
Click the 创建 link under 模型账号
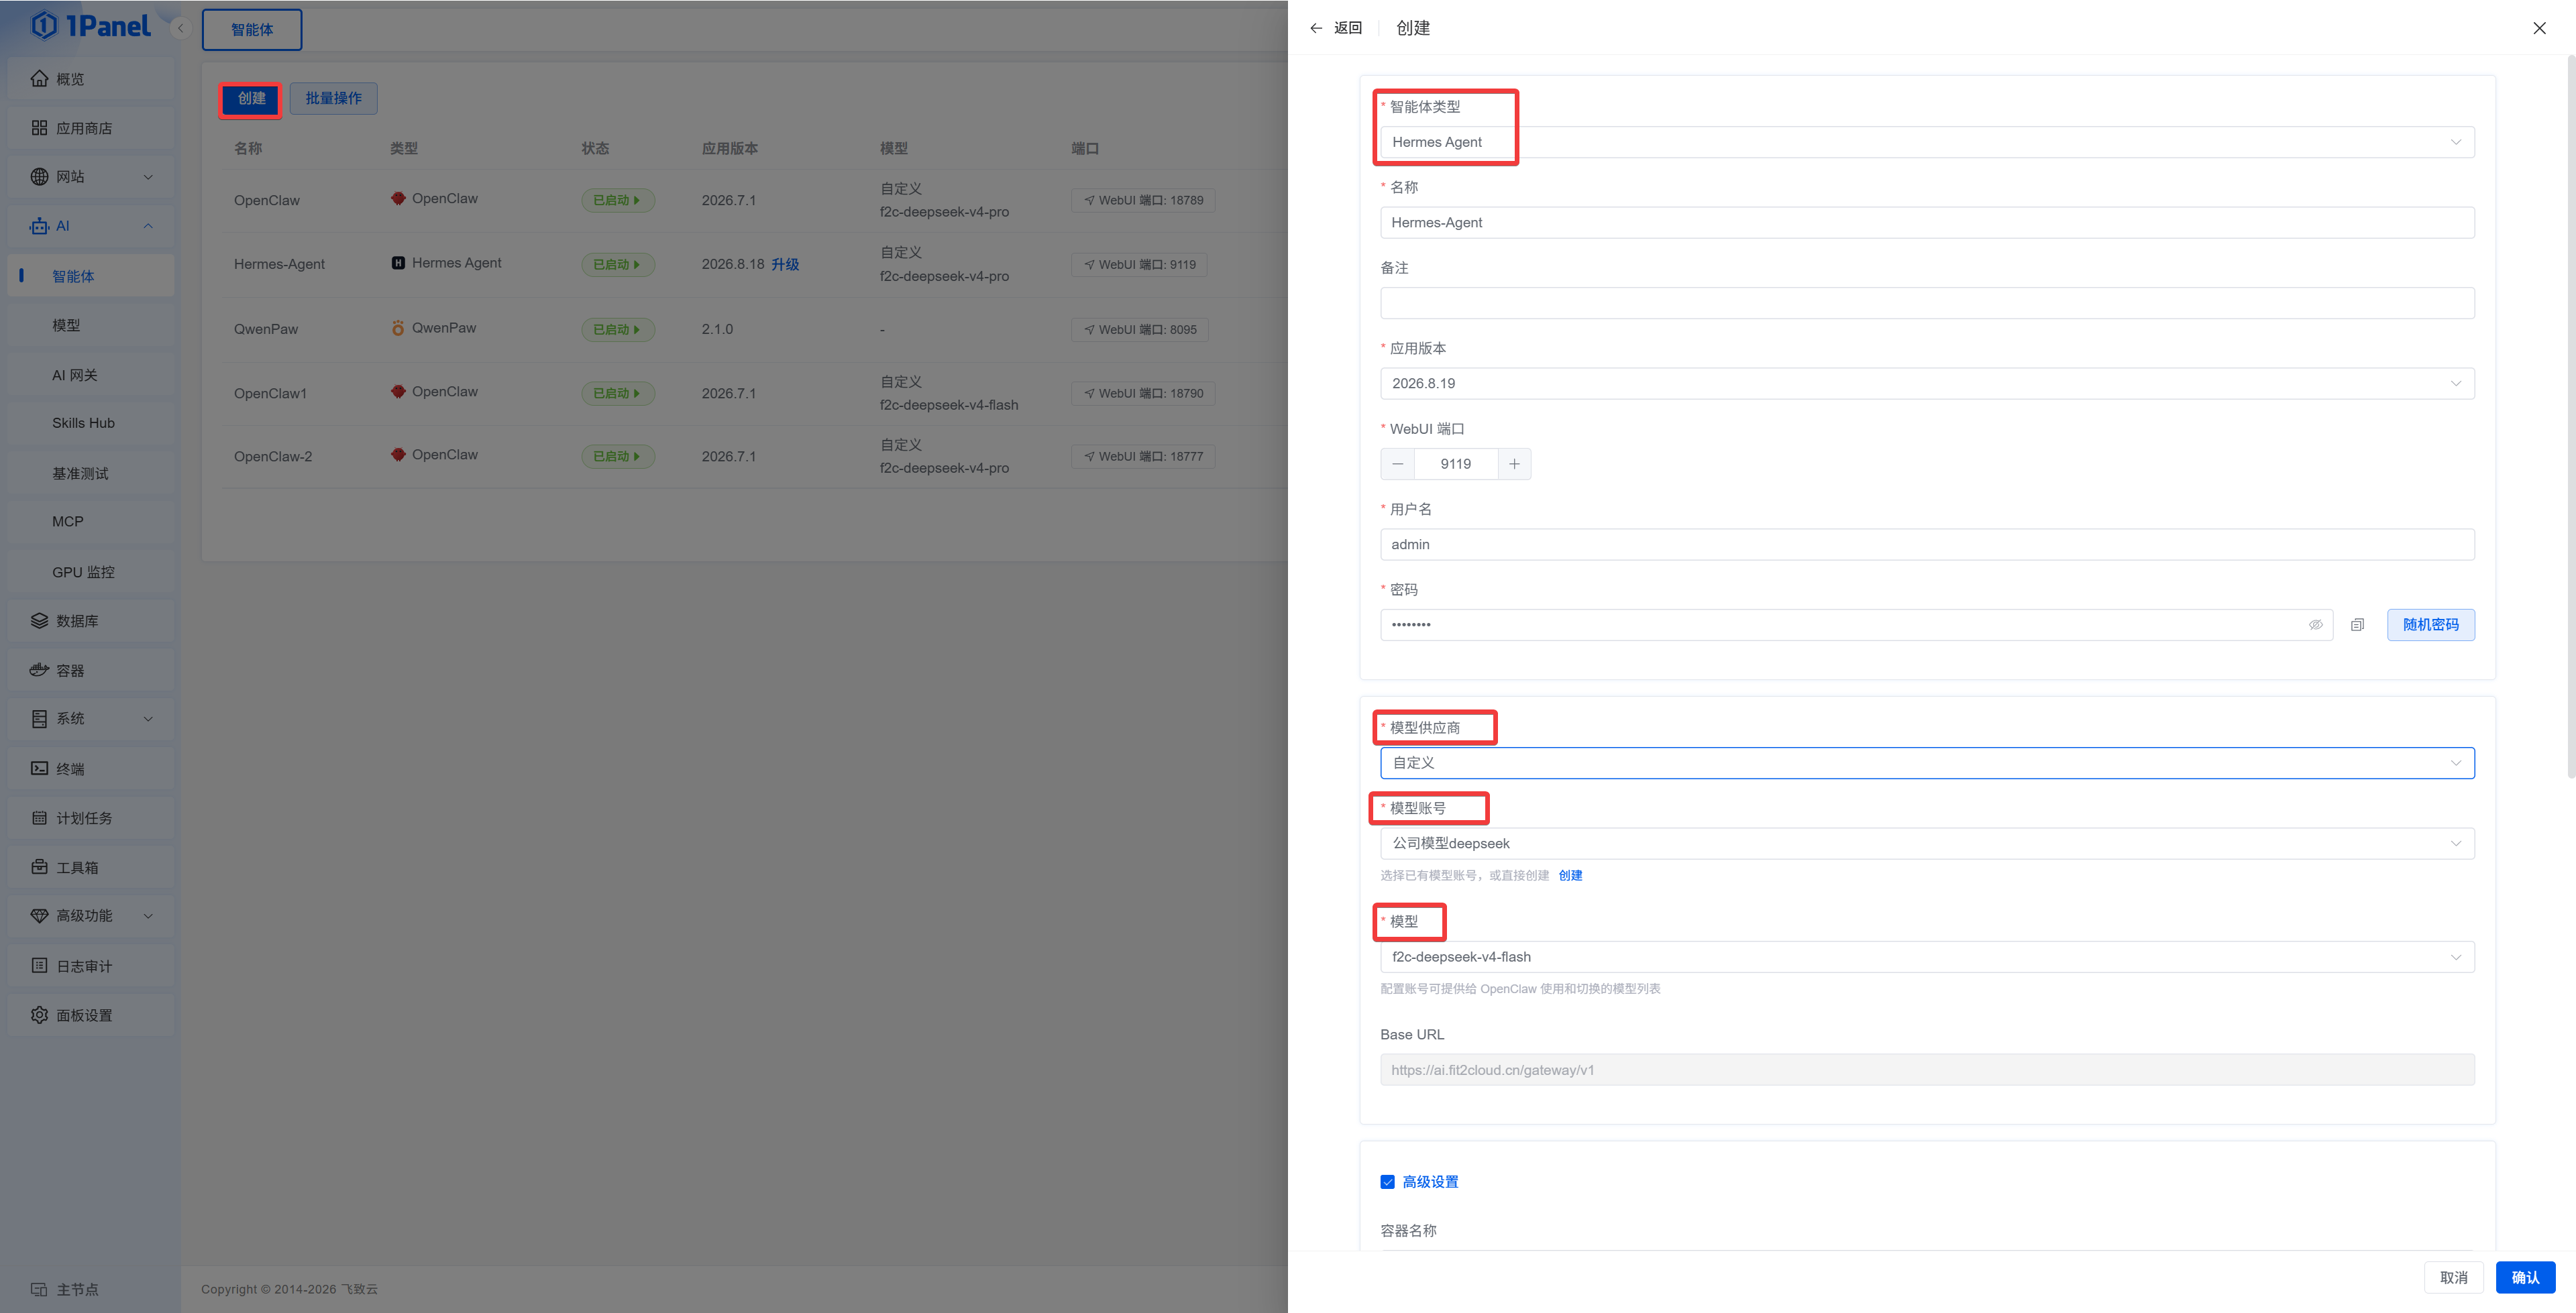(x=1570, y=876)
